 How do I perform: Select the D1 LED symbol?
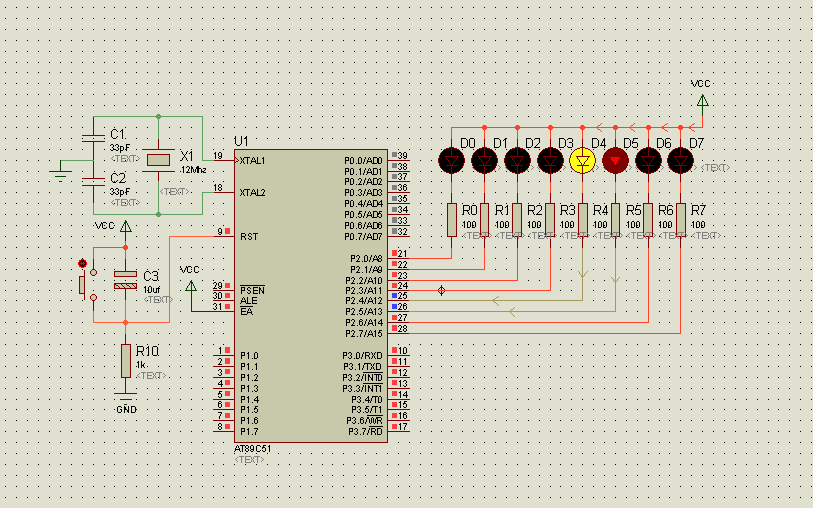(x=484, y=161)
